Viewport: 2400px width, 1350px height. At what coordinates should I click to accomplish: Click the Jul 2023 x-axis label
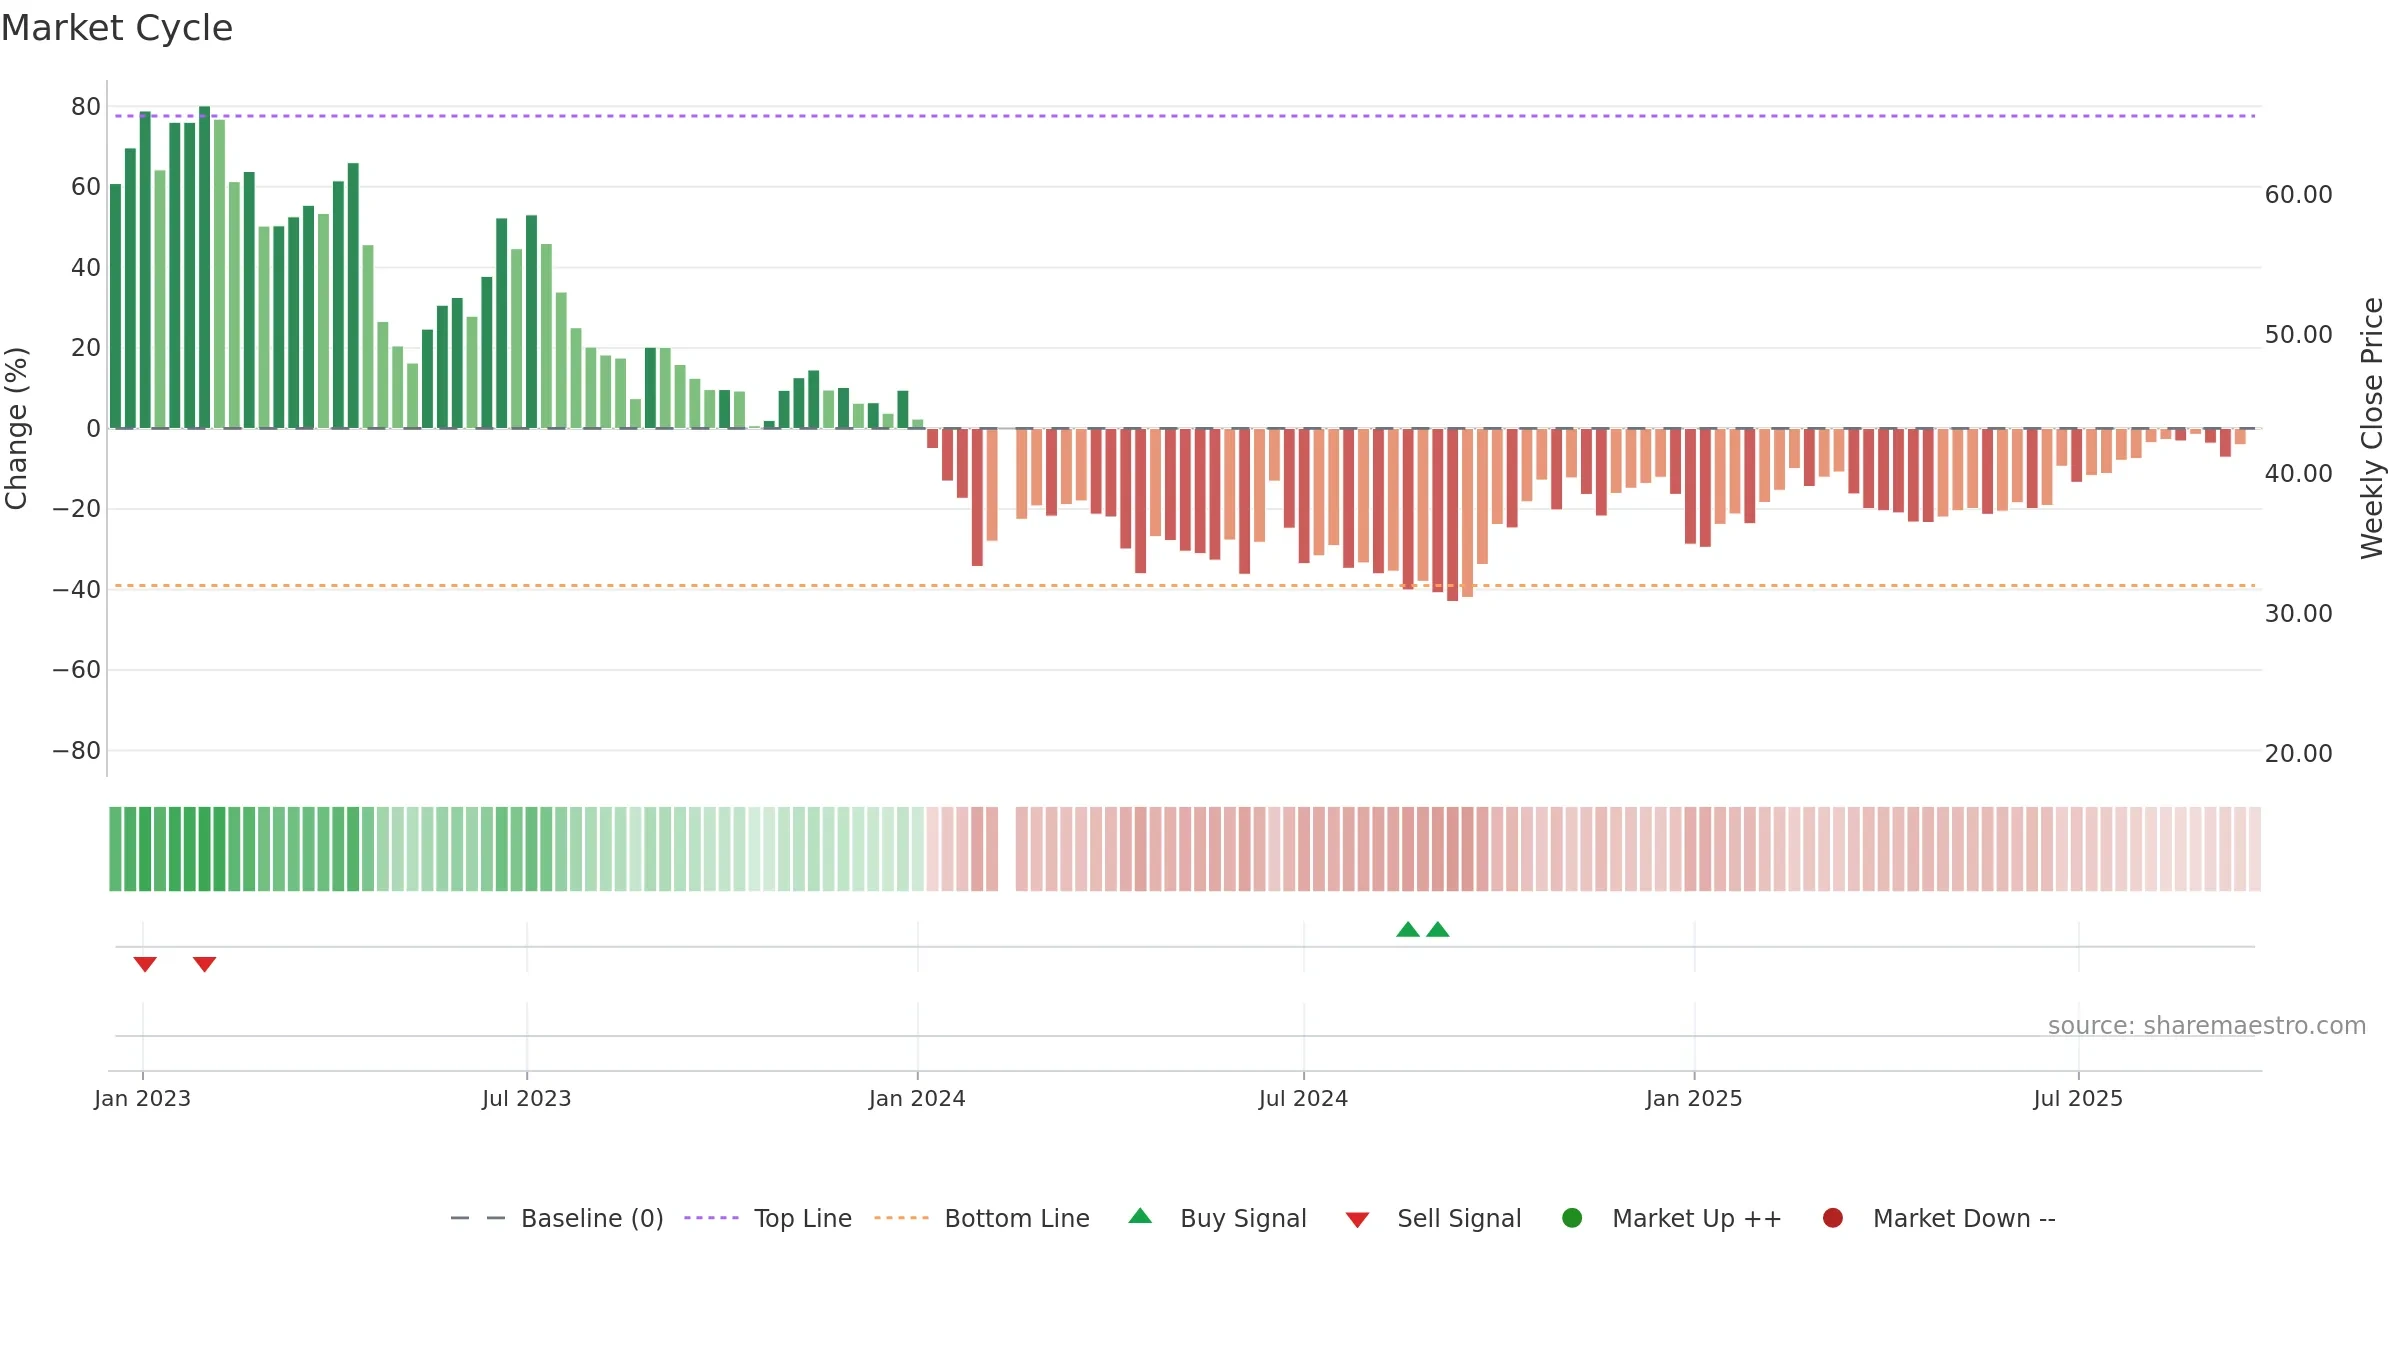point(527,1099)
